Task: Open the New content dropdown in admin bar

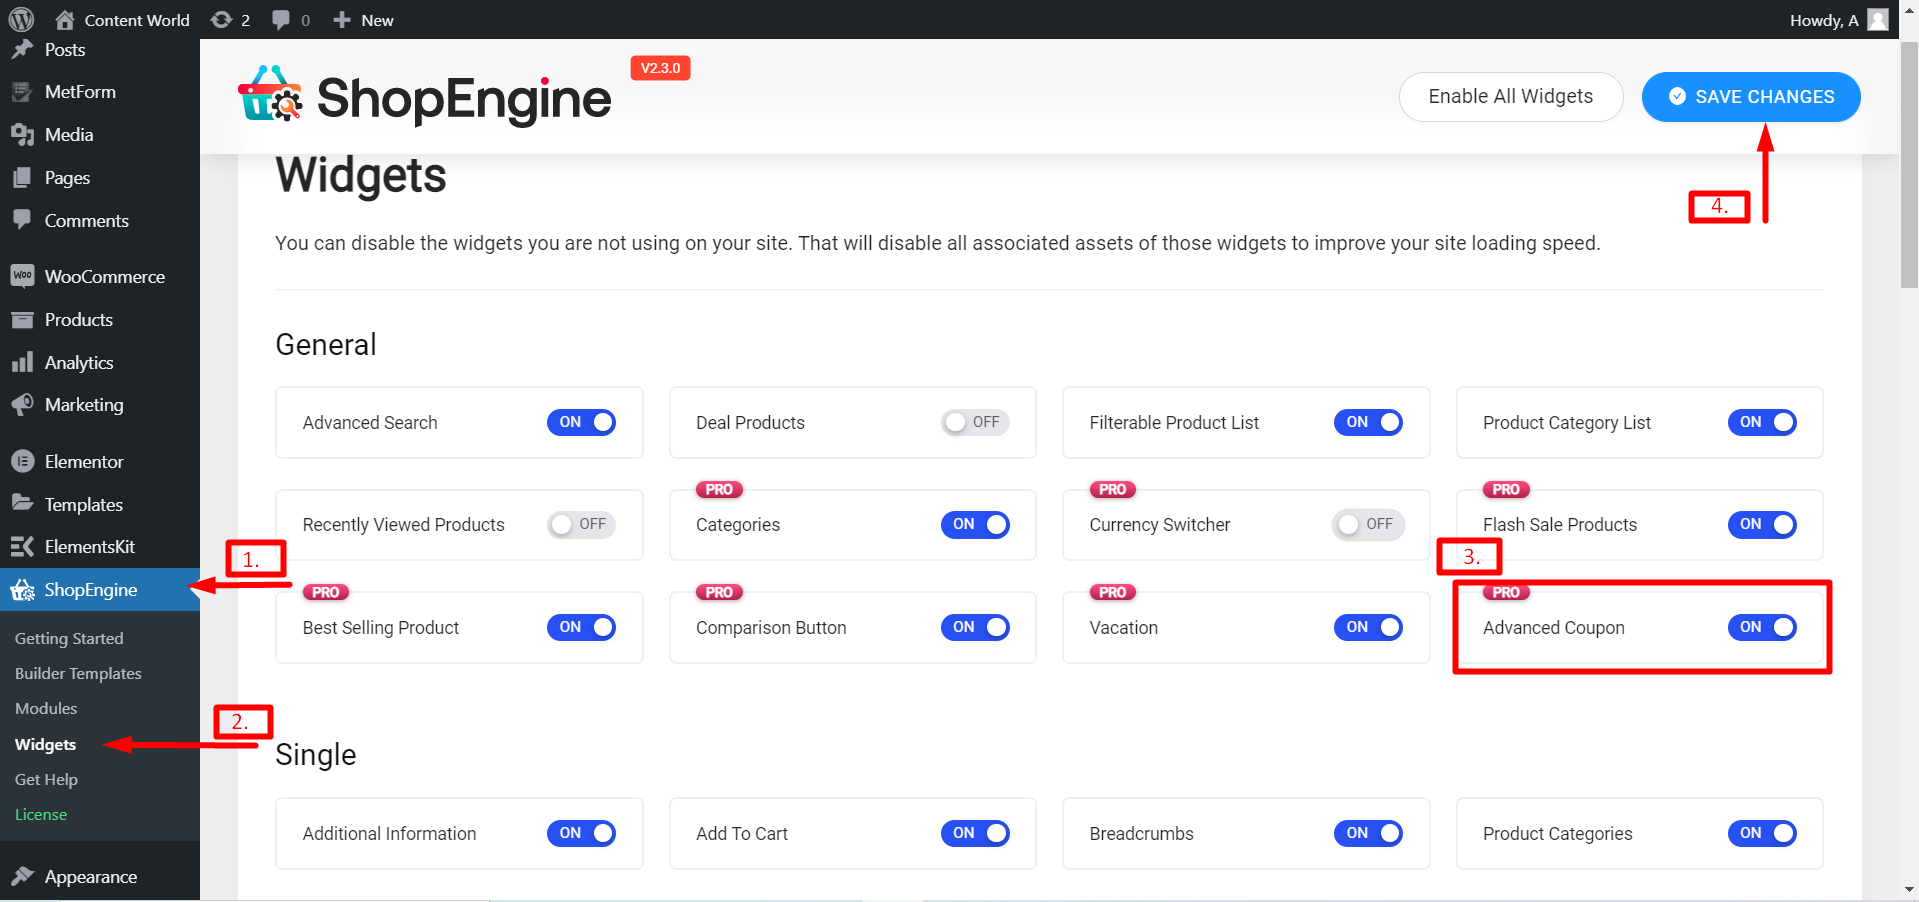Action: [364, 20]
